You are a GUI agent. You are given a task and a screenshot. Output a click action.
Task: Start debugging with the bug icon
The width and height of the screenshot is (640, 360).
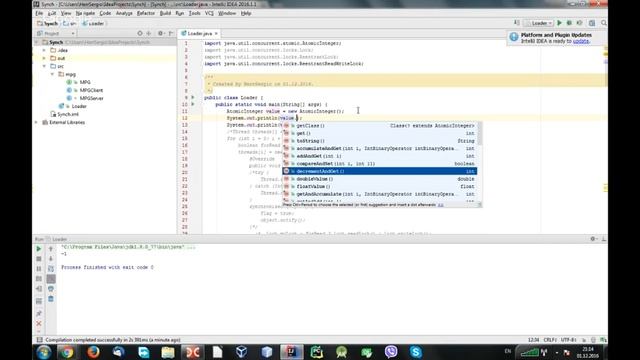(569, 23)
